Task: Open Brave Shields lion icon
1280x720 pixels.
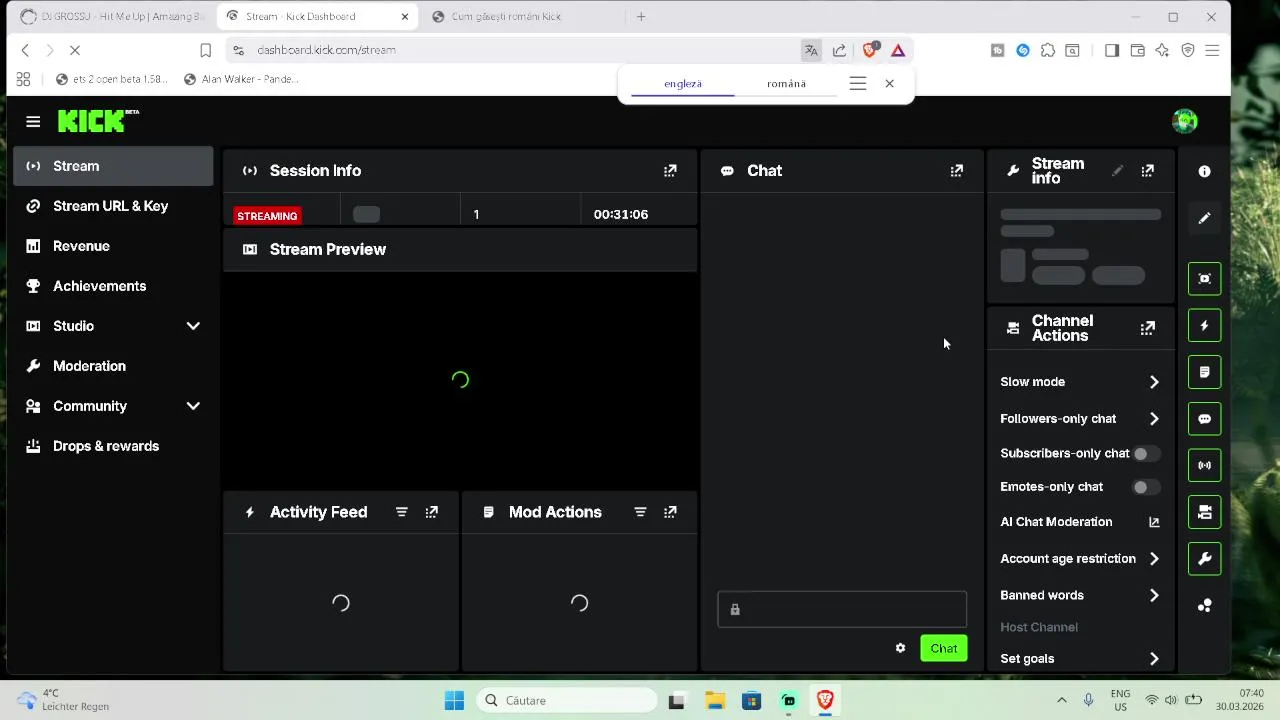Action: point(870,50)
